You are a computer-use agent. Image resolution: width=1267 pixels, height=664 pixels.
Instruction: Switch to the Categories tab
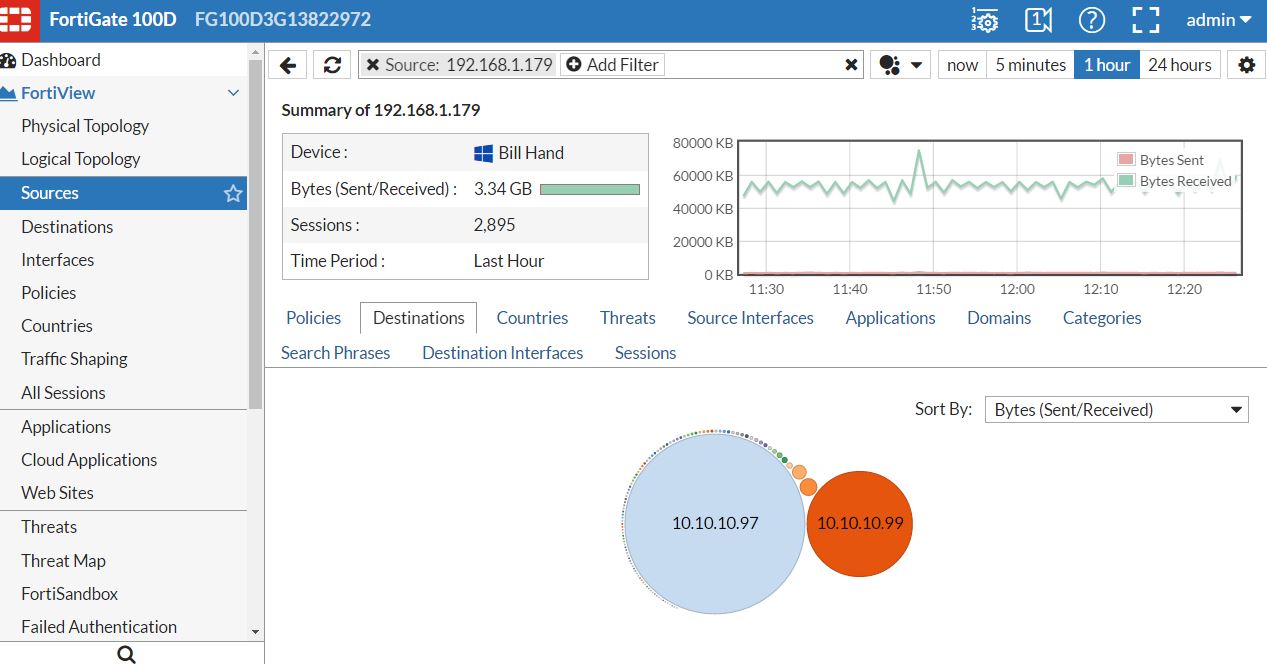tap(1102, 318)
